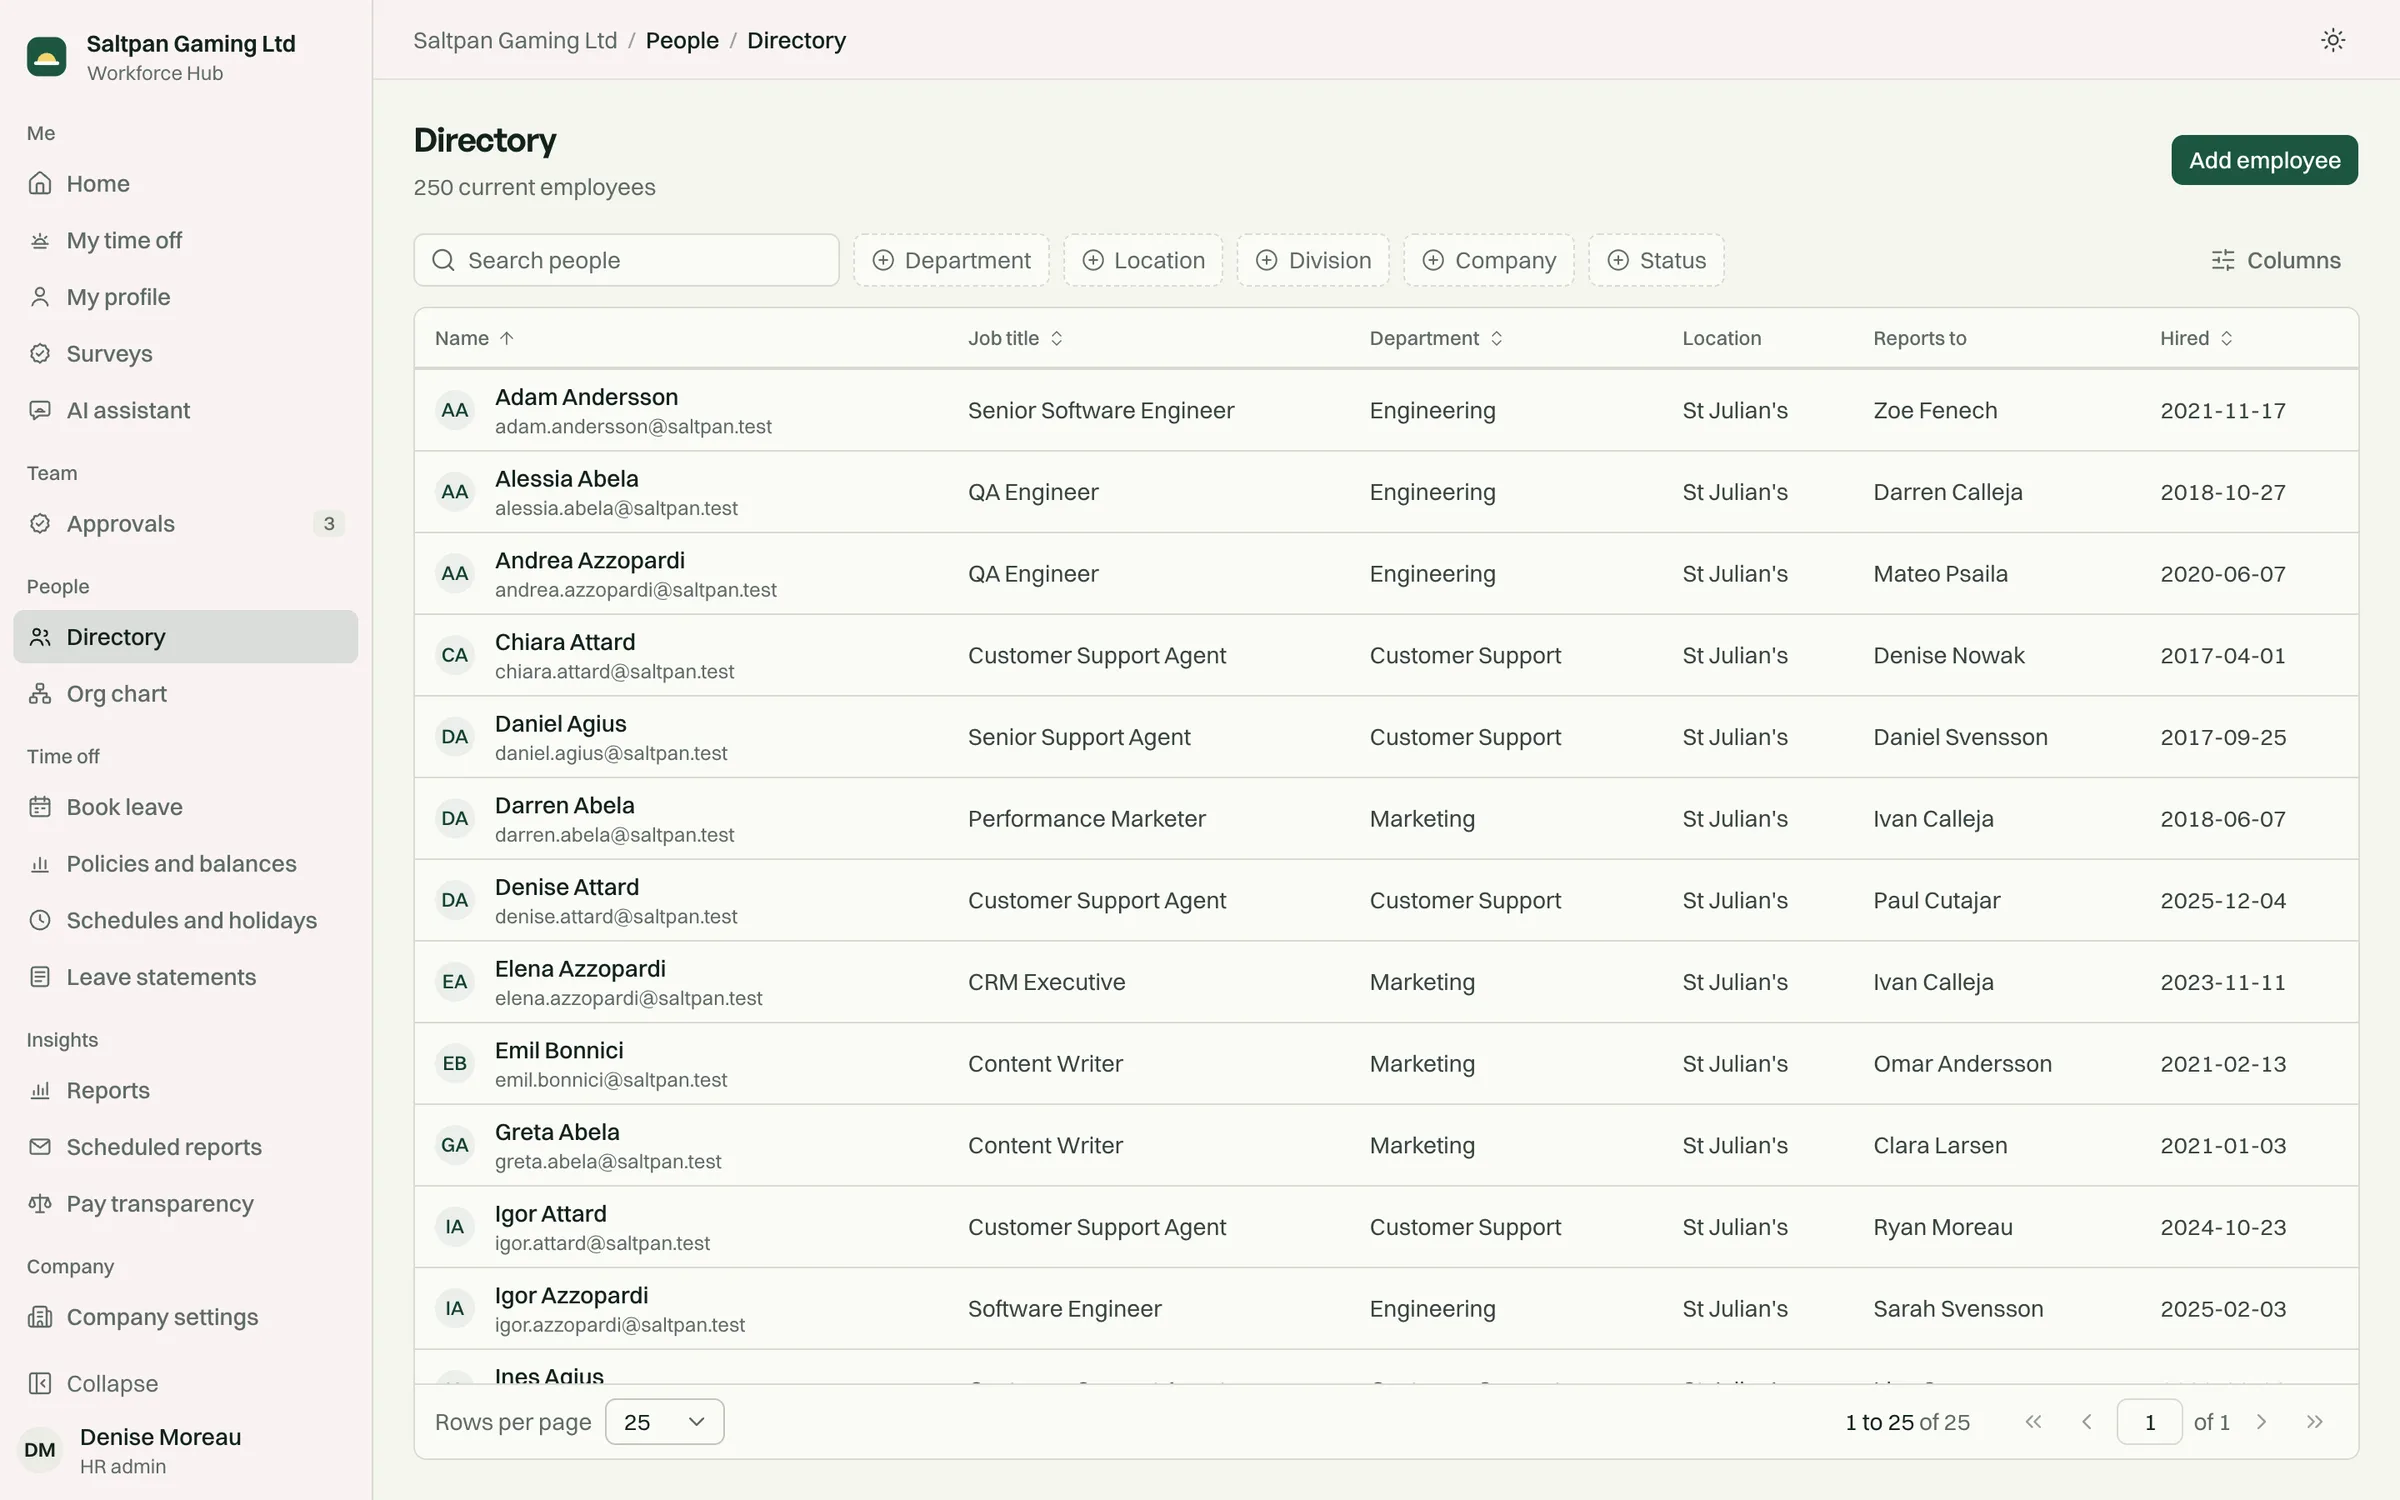Click Scheduled reports envelope icon
The width and height of the screenshot is (2400, 1500).
[x=40, y=1147]
